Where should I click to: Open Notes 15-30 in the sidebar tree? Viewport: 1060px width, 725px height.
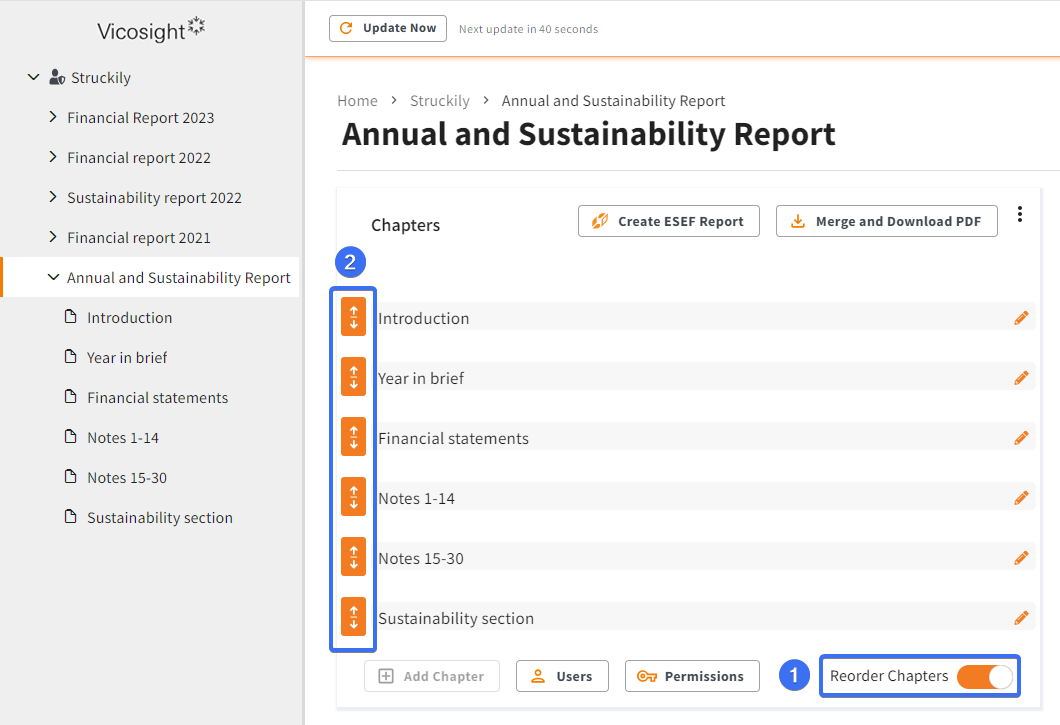[126, 477]
